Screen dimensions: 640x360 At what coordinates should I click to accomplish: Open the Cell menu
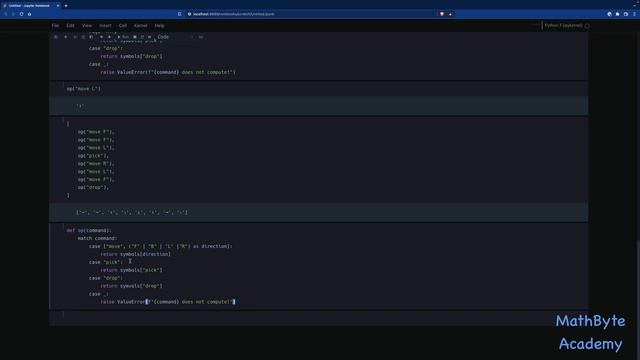click(x=122, y=25)
